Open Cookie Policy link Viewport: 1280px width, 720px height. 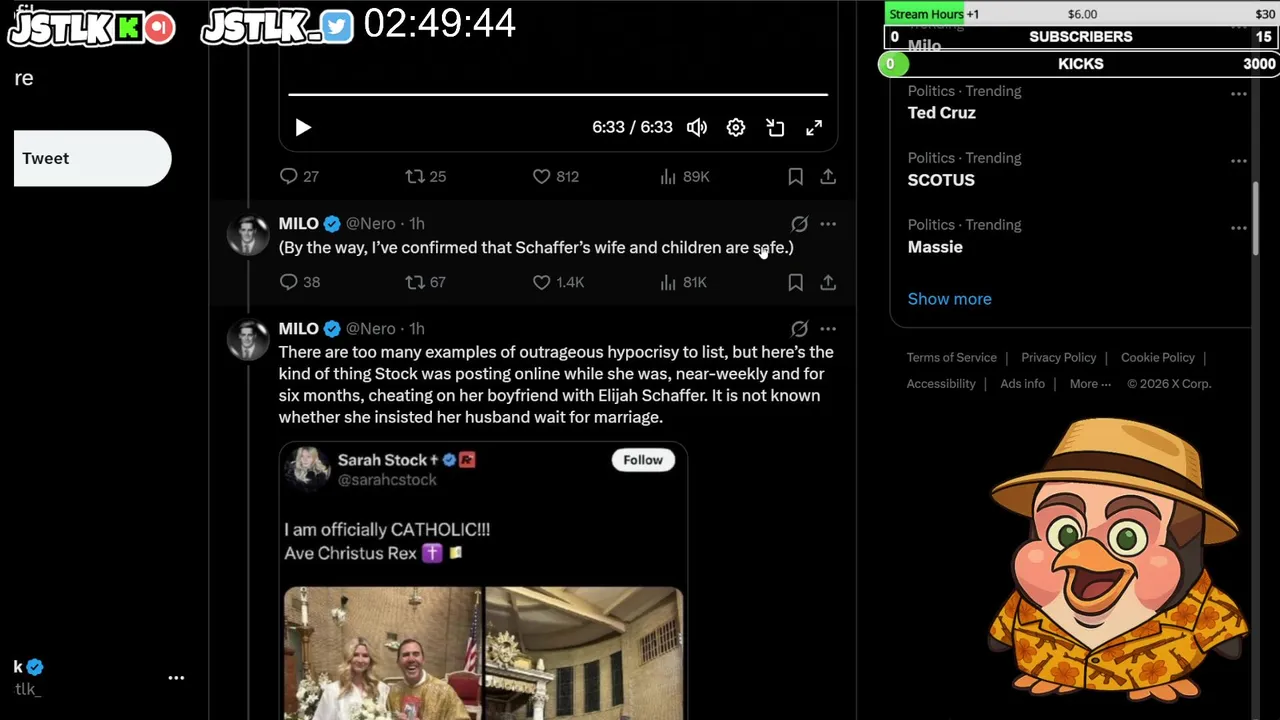(1158, 358)
